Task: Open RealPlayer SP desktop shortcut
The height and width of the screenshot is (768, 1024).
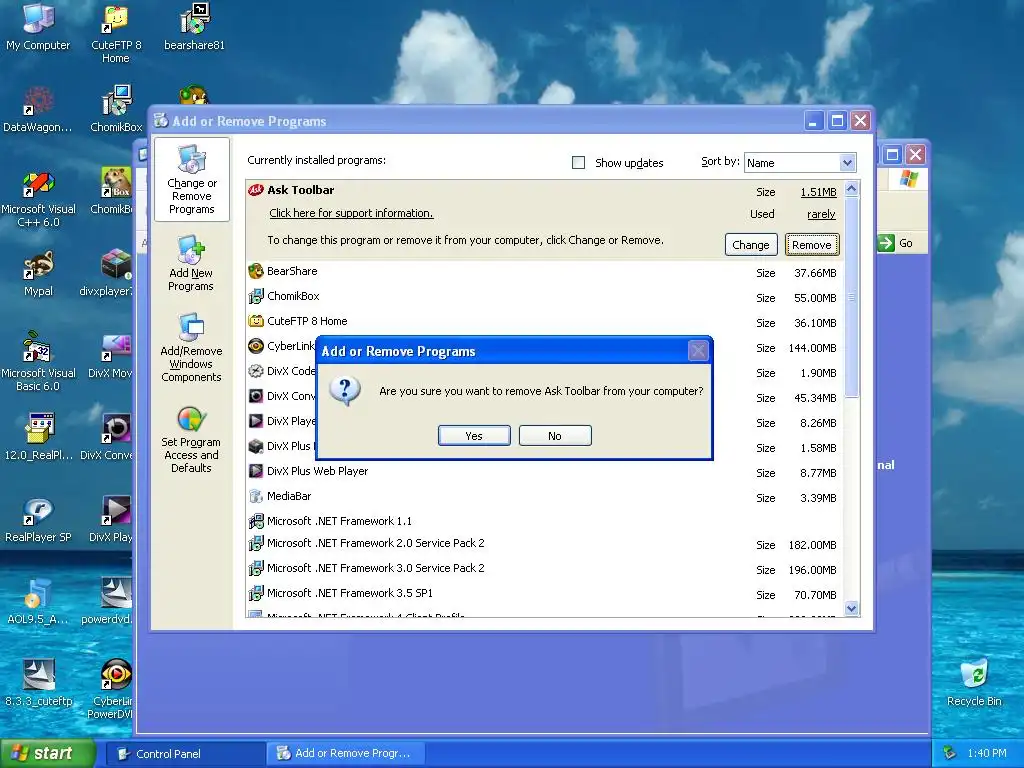Action: coord(38,519)
